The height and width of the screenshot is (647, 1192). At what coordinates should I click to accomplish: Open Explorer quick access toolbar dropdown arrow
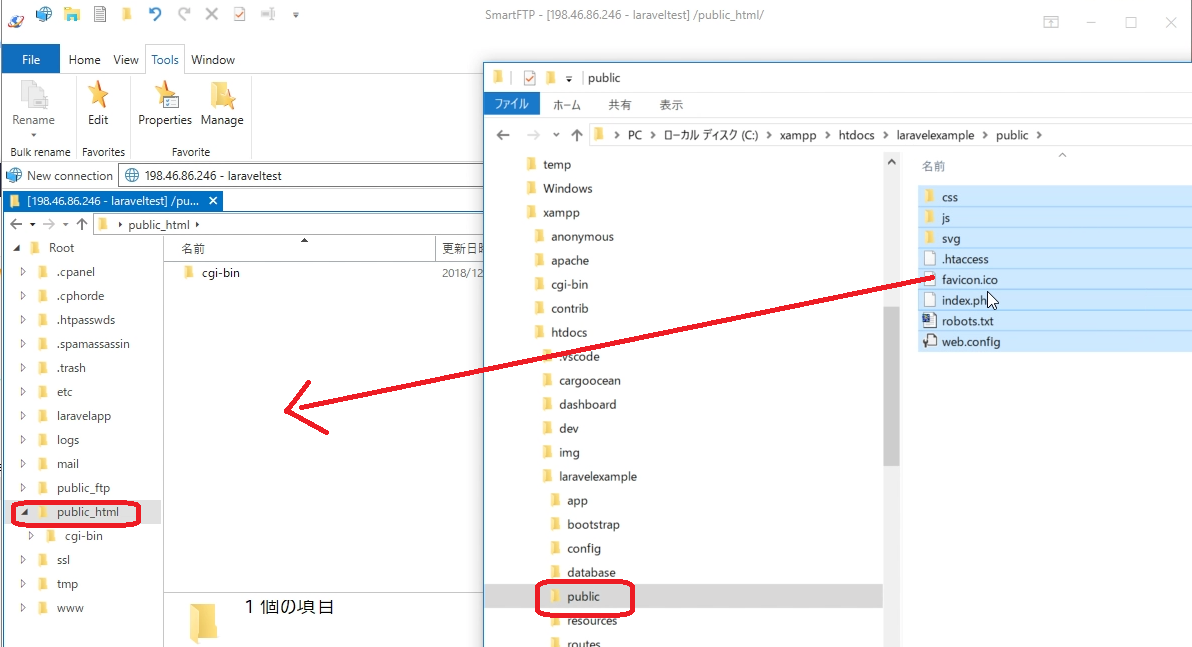569,78
